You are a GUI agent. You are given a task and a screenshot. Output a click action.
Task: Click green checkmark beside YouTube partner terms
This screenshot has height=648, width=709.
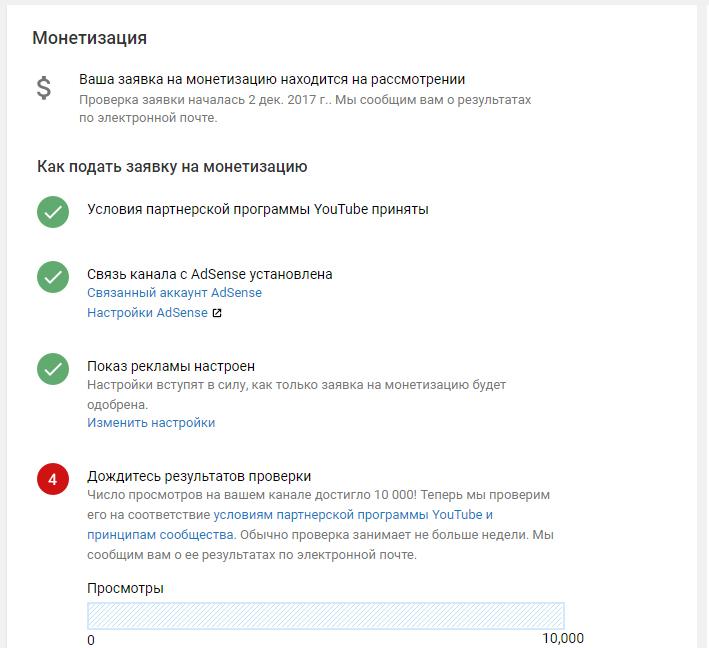53,212
